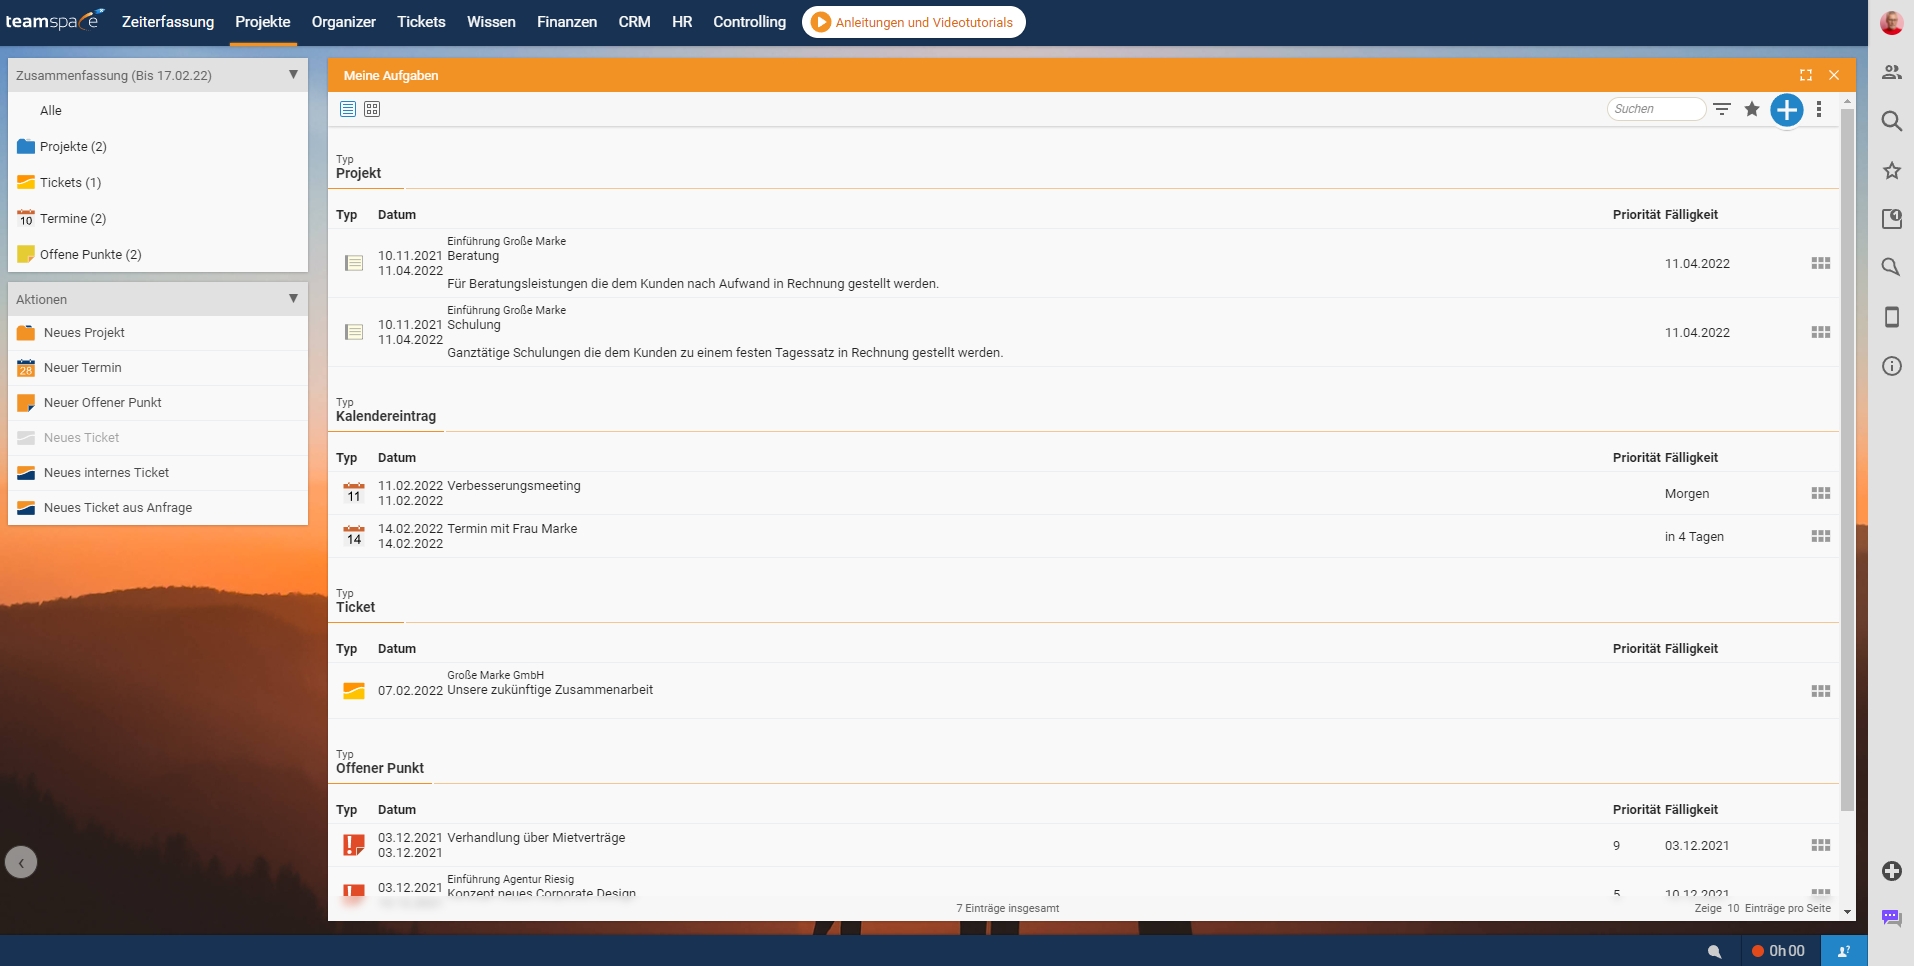Image resolution: width=1914 pixels, height=966 pixels.
Task: Open the Projekte menu
Action: pyautogui.click(x=263, y=22)
